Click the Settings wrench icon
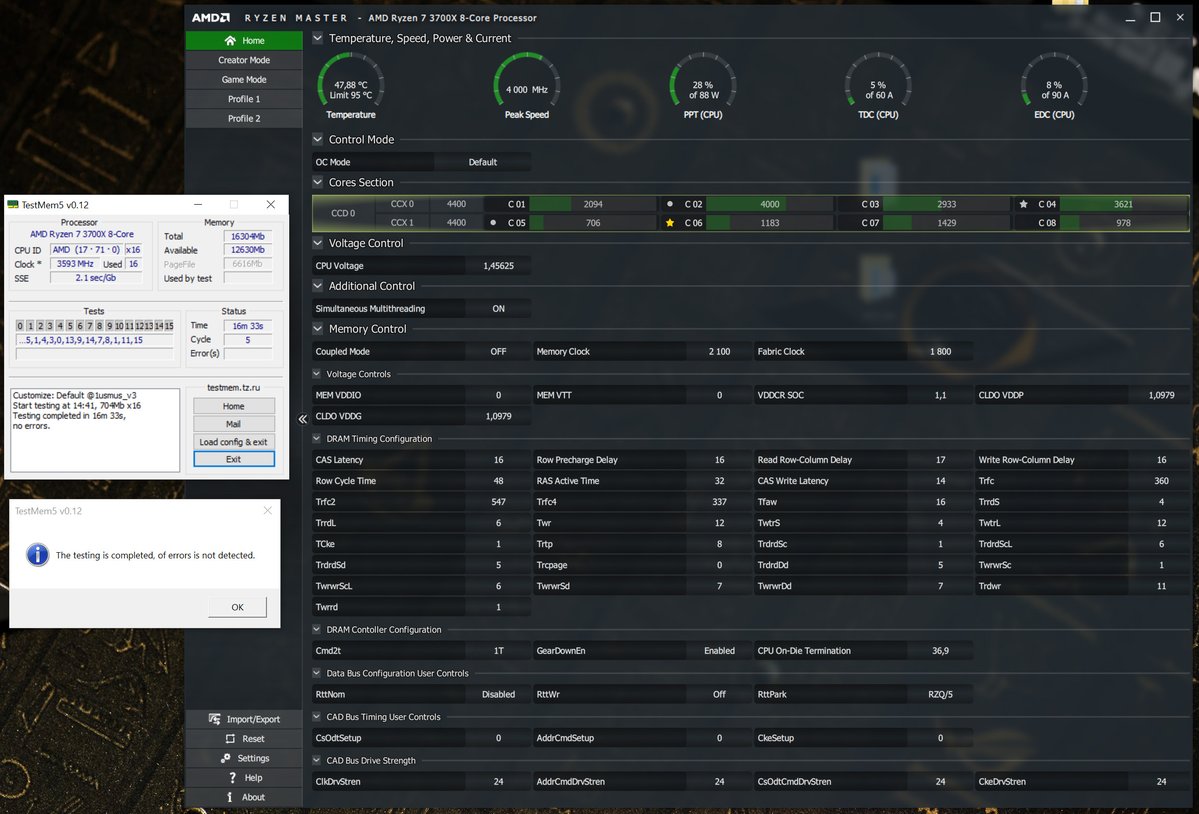 [226, 758]
